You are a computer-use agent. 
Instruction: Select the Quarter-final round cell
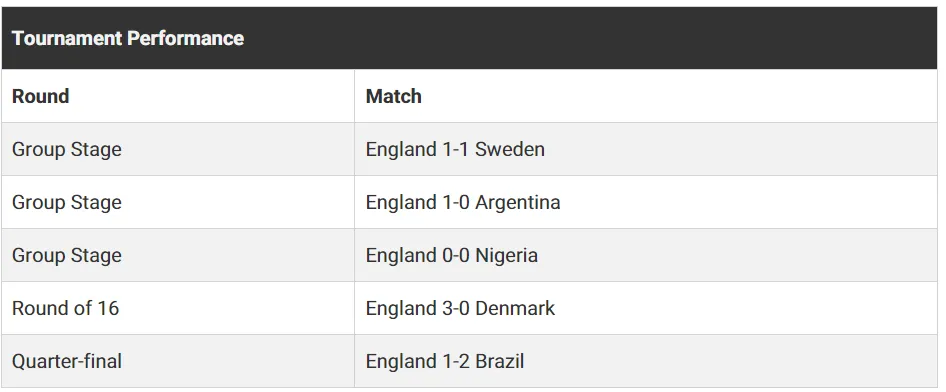coord(178,361)
